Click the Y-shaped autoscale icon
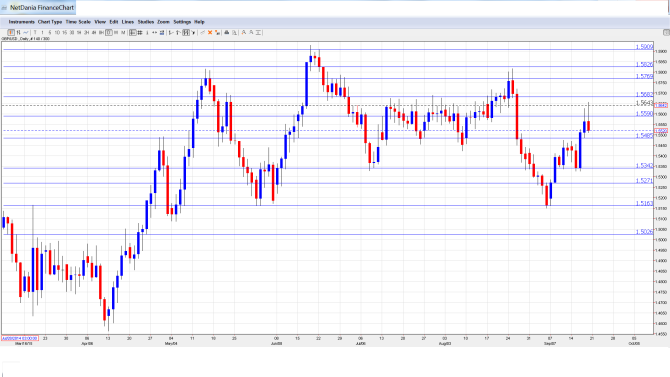Viewport: 670px width, 377px height. (193, 32)
